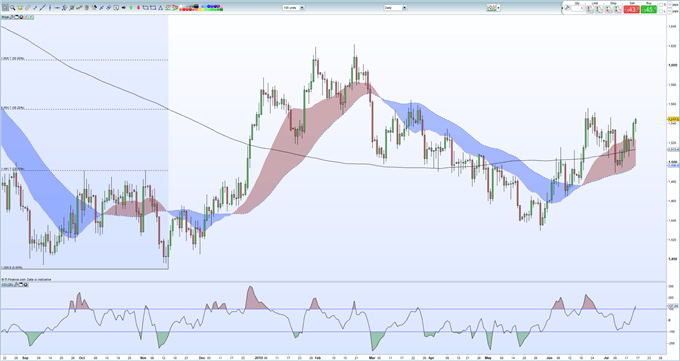
Task: Open the chart style dropdown arrow
Action: click(499, 7)
